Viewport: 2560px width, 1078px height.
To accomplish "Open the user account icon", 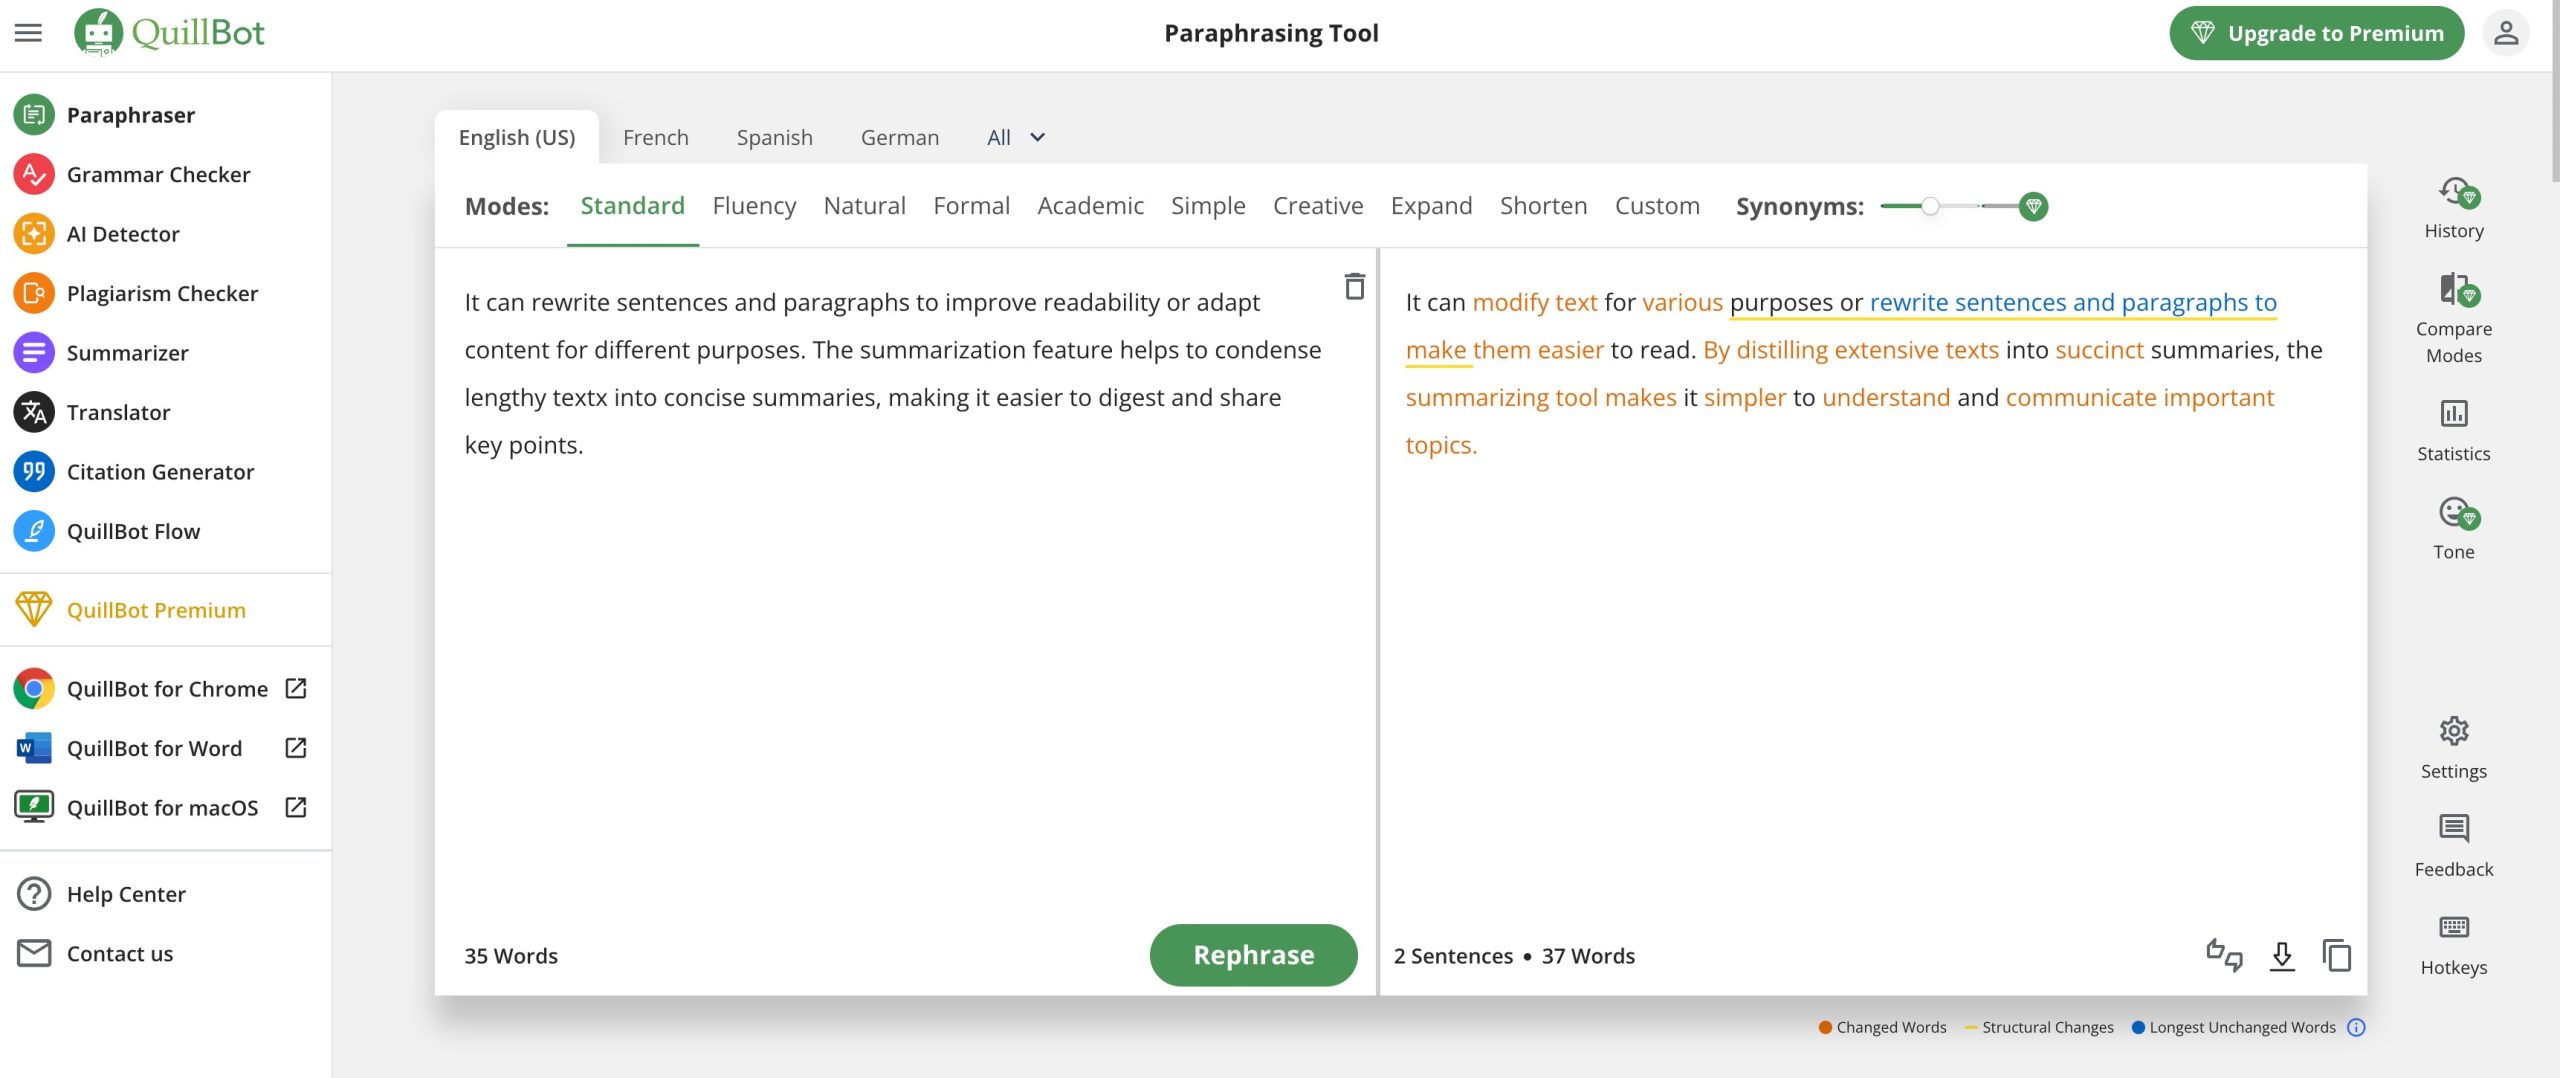I will [x=2505, y=33].
